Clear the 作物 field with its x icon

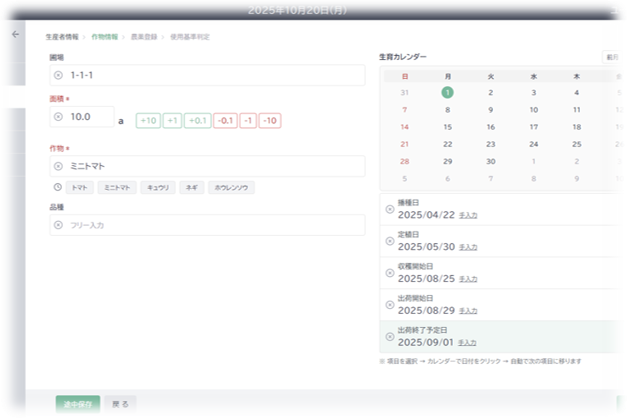tap(58, 166)
